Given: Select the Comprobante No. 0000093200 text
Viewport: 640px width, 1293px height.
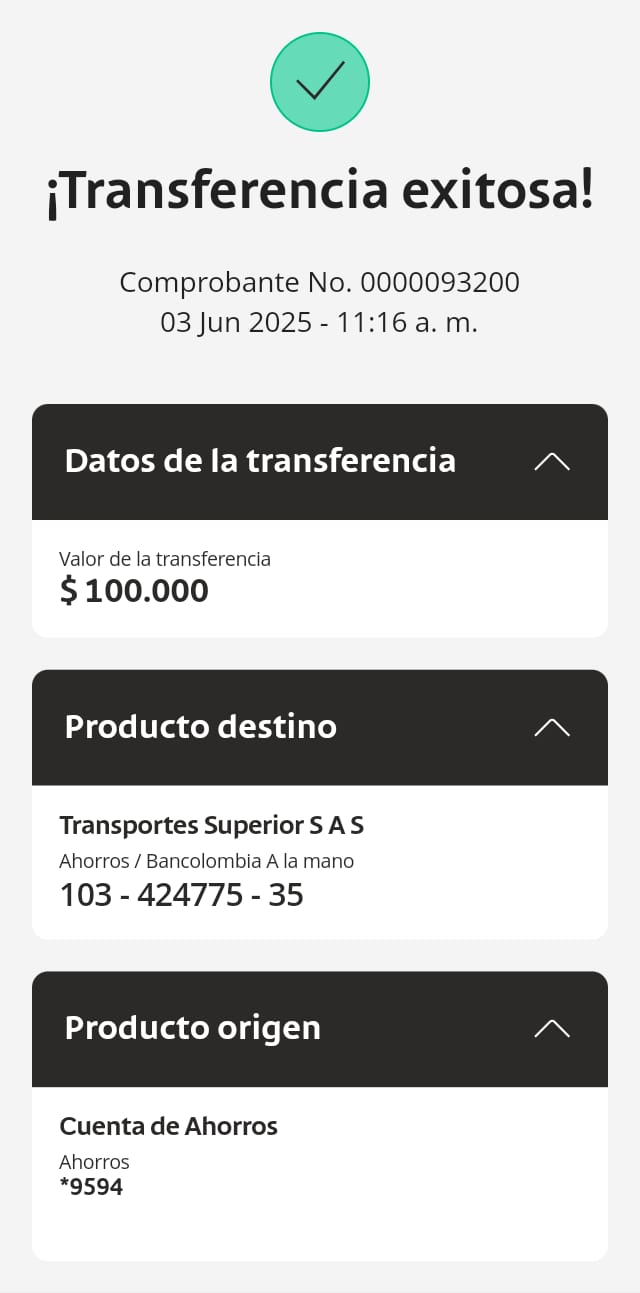Looking at the screenshot, I should click(320, 283).
